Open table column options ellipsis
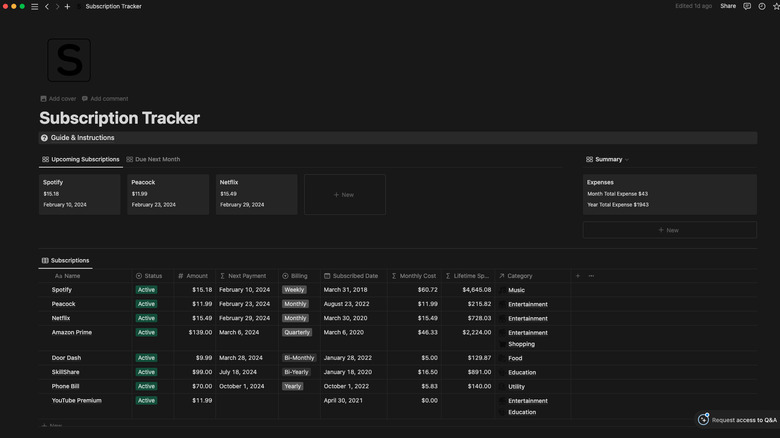The width and height of the screenshot is (780, 438). [x=591, y=276]
